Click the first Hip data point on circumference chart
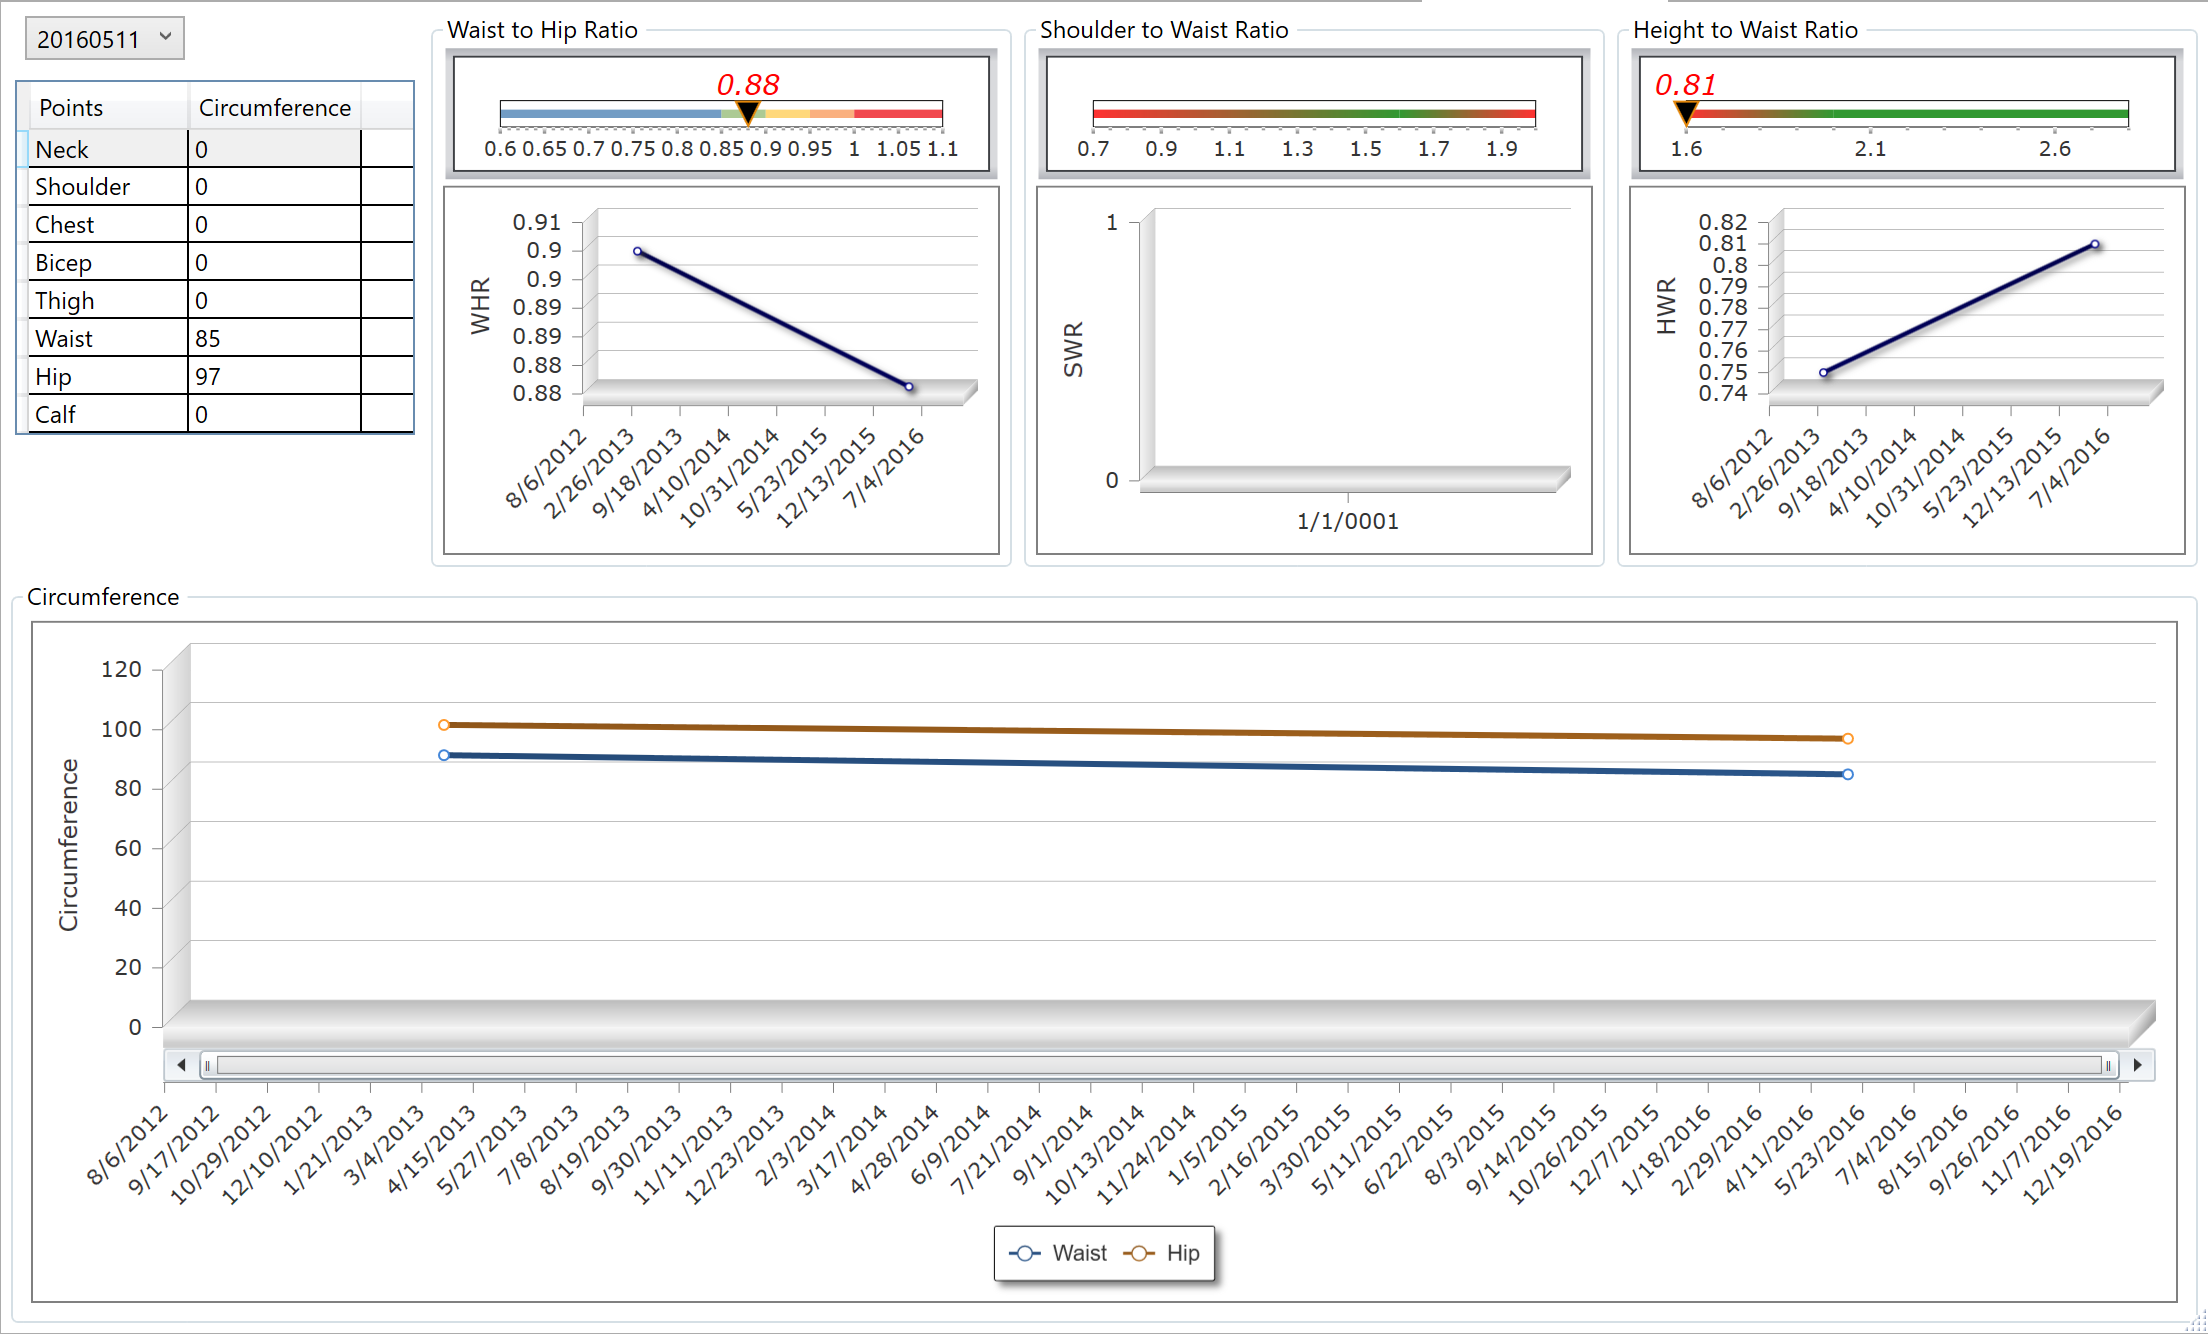 point(444,725)
